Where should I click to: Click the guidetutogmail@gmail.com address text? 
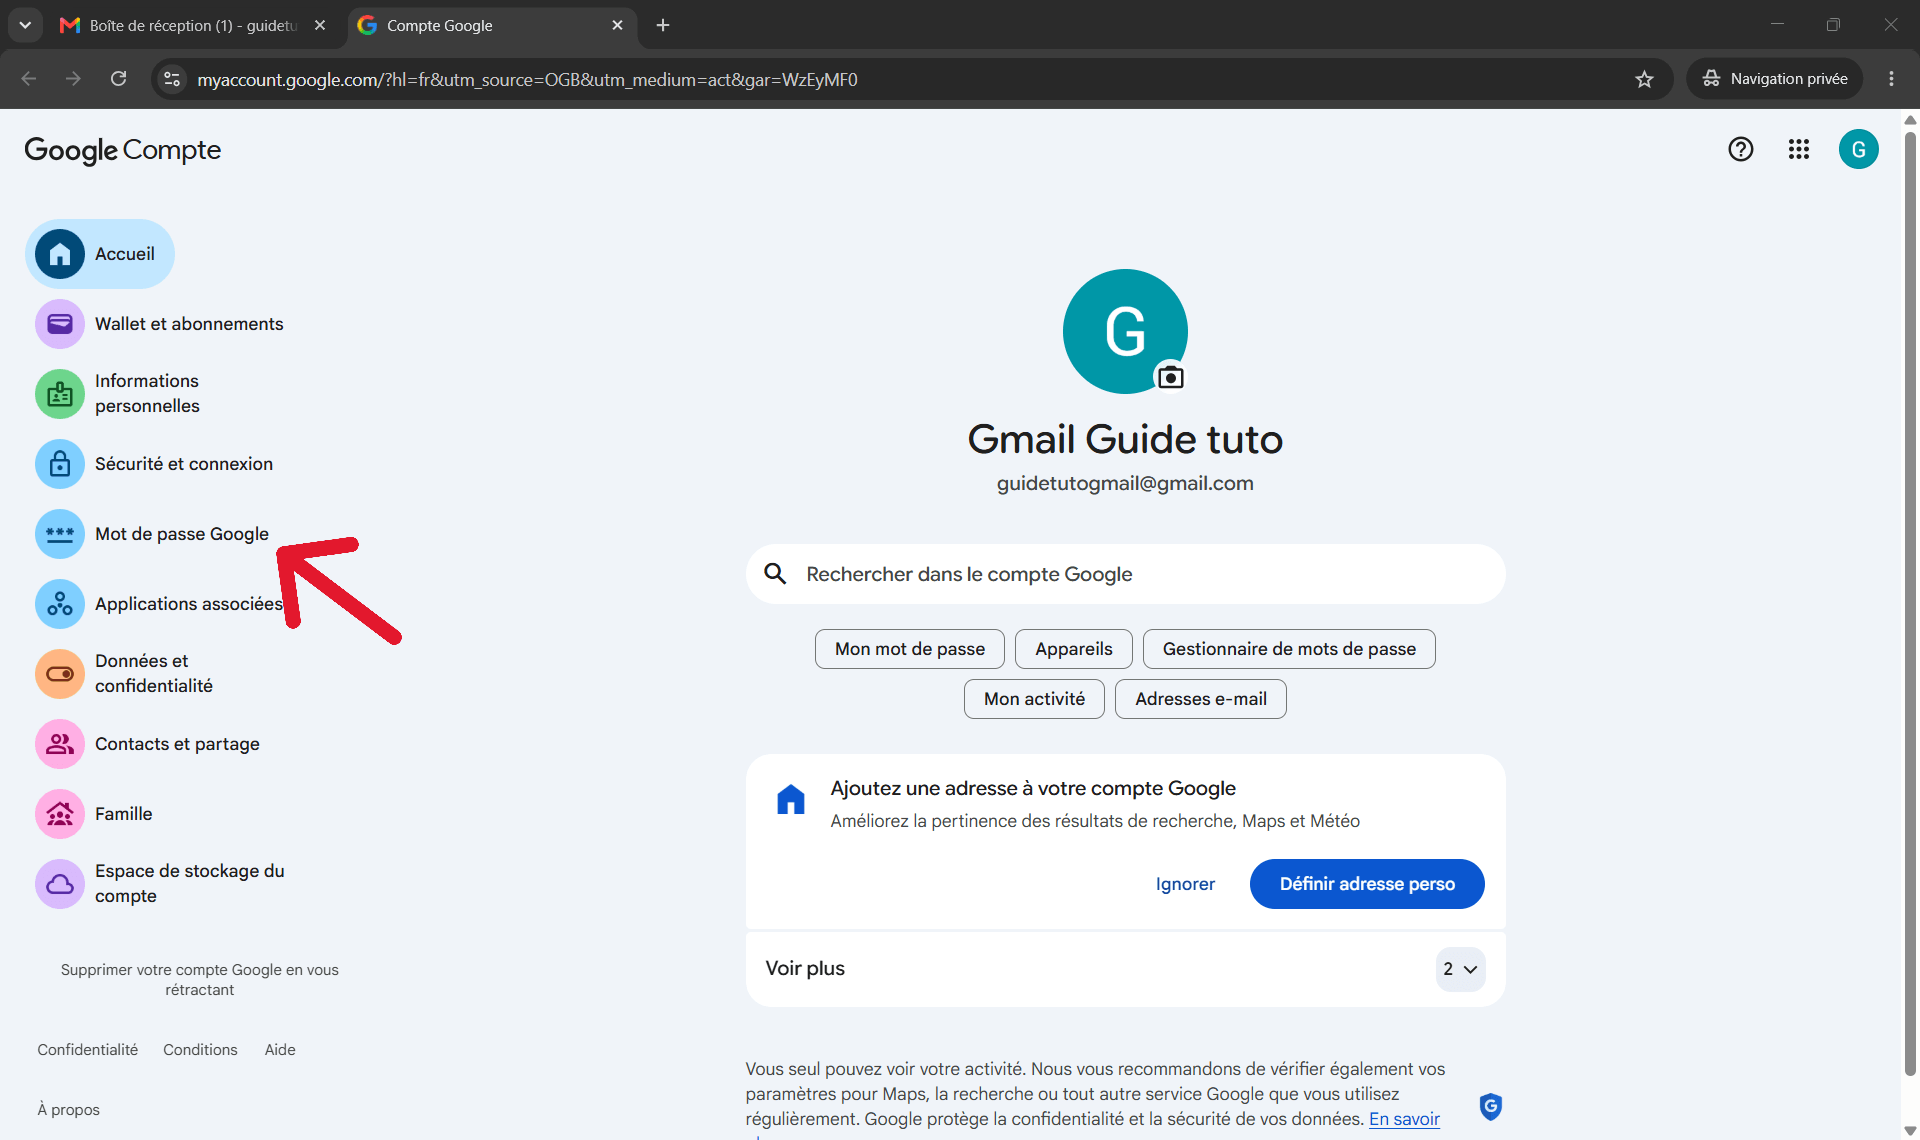pos(1125,483)
